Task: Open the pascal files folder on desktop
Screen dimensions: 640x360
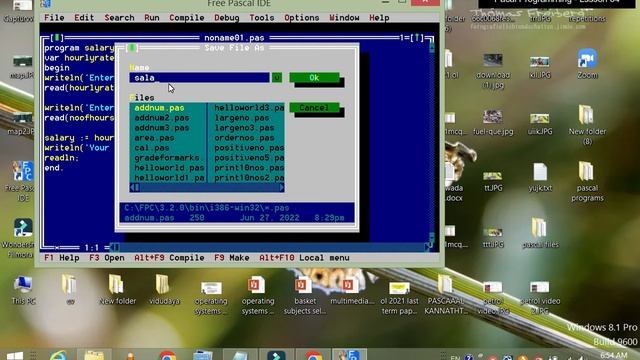Action: [x=540, y=233]
